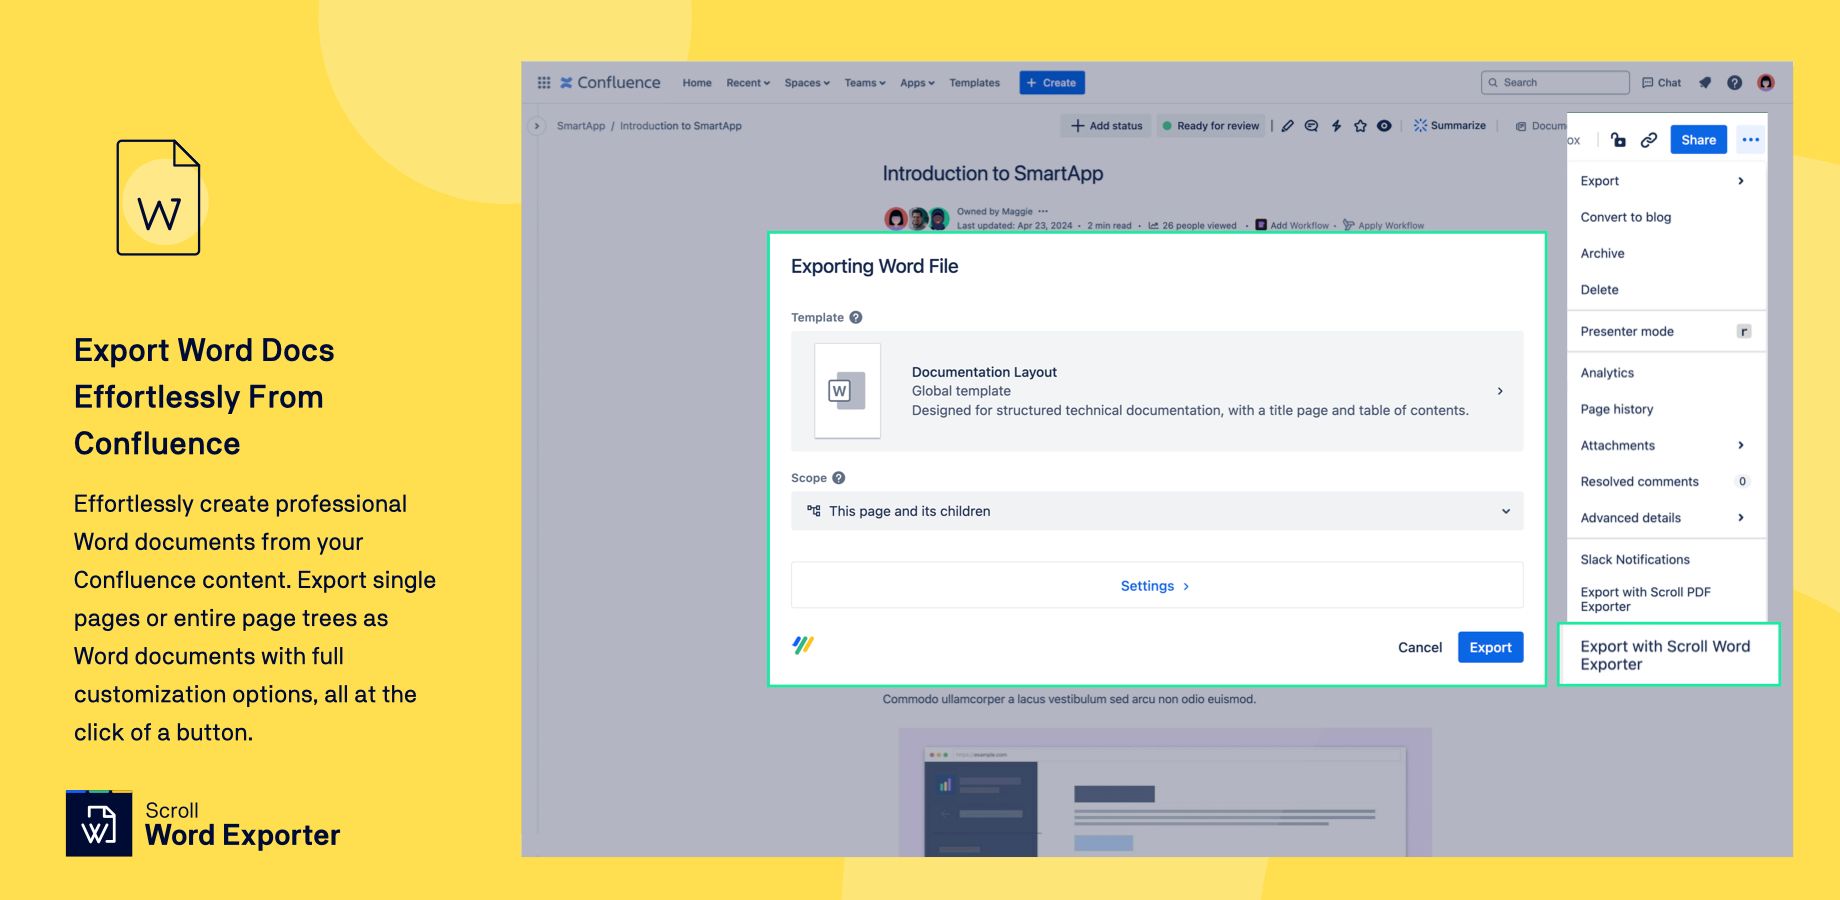Open the notifications icon in the header

1705,83
